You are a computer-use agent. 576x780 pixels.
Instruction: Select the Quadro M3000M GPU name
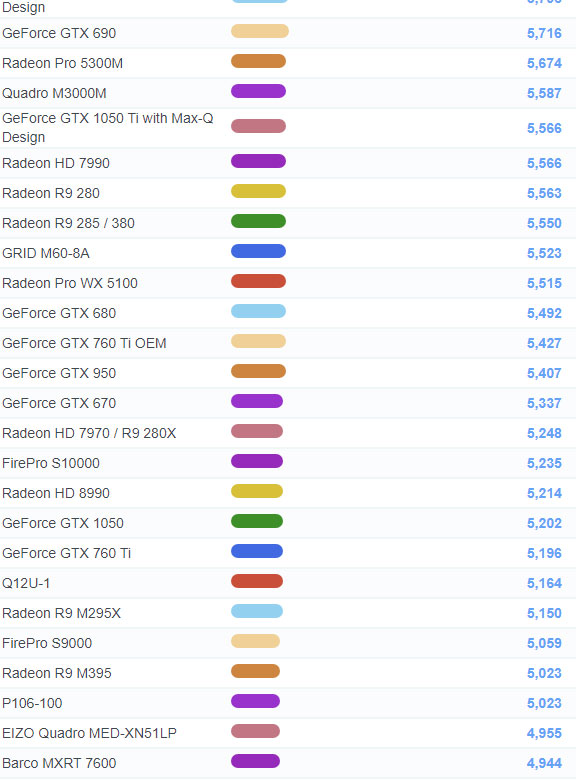point(54,93)
